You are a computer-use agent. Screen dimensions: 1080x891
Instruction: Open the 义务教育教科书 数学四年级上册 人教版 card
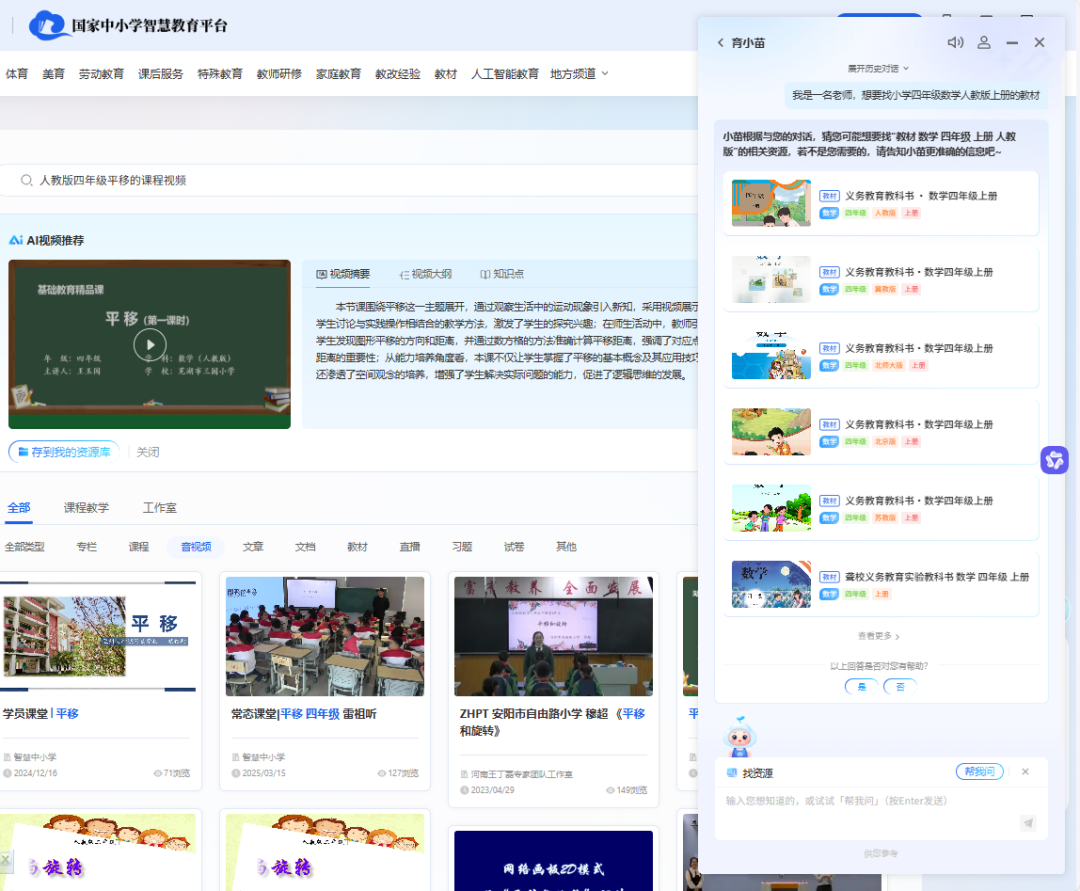tap(880, 204)
